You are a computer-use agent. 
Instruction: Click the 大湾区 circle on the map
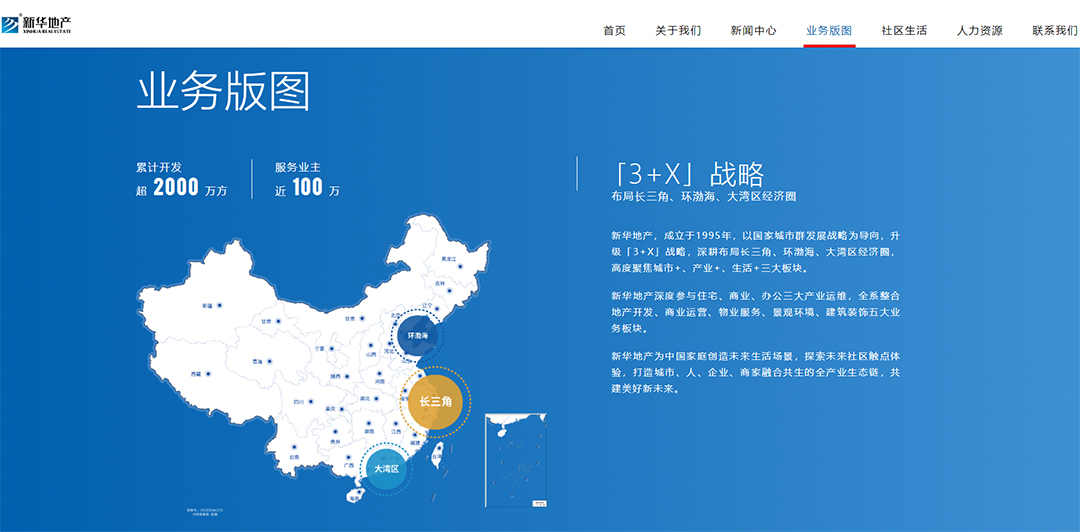[387, 468]
